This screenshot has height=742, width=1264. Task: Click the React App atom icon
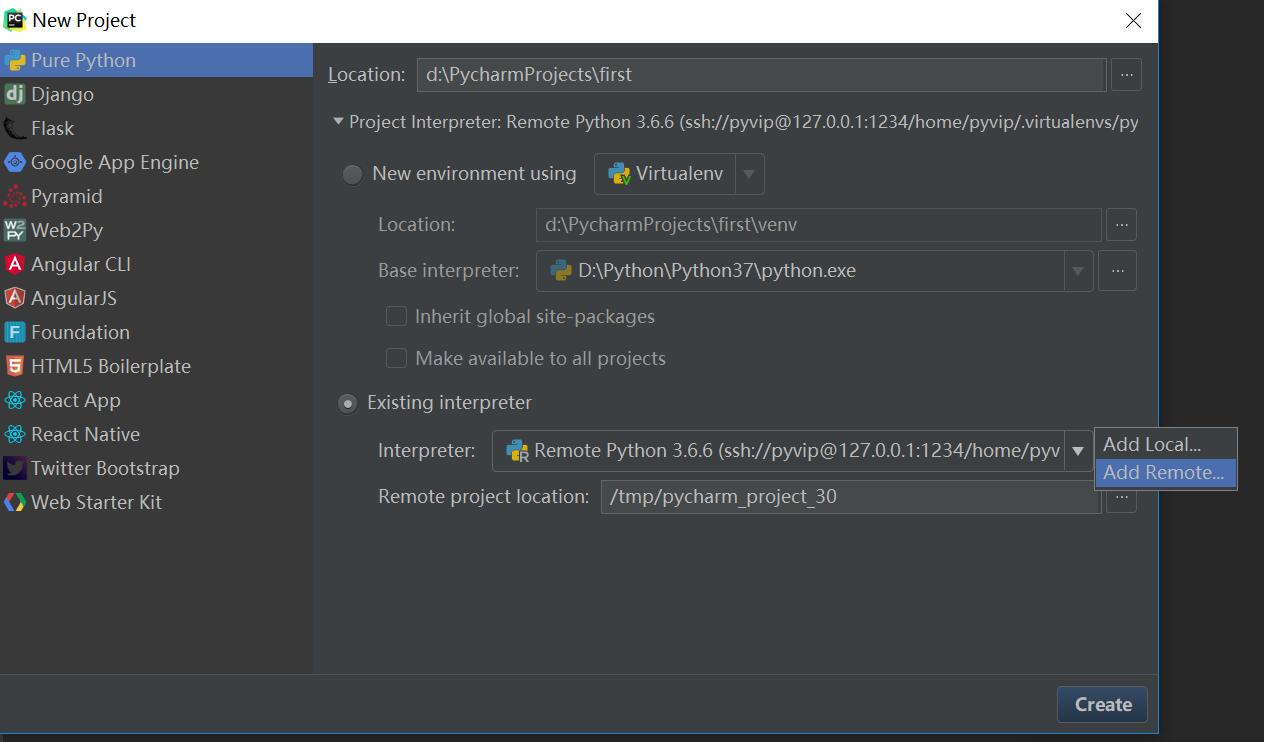(15, 400)
